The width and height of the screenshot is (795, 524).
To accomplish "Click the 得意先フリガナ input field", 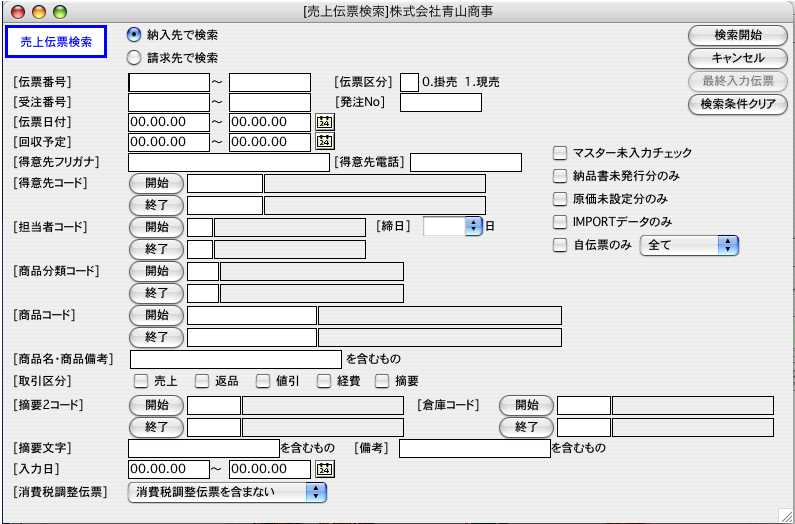I will 229,162.
